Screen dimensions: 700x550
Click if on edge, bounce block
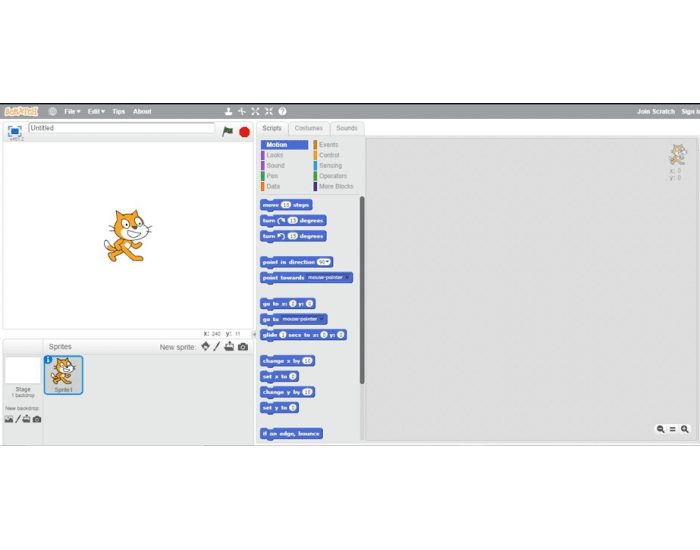point(291,433)
